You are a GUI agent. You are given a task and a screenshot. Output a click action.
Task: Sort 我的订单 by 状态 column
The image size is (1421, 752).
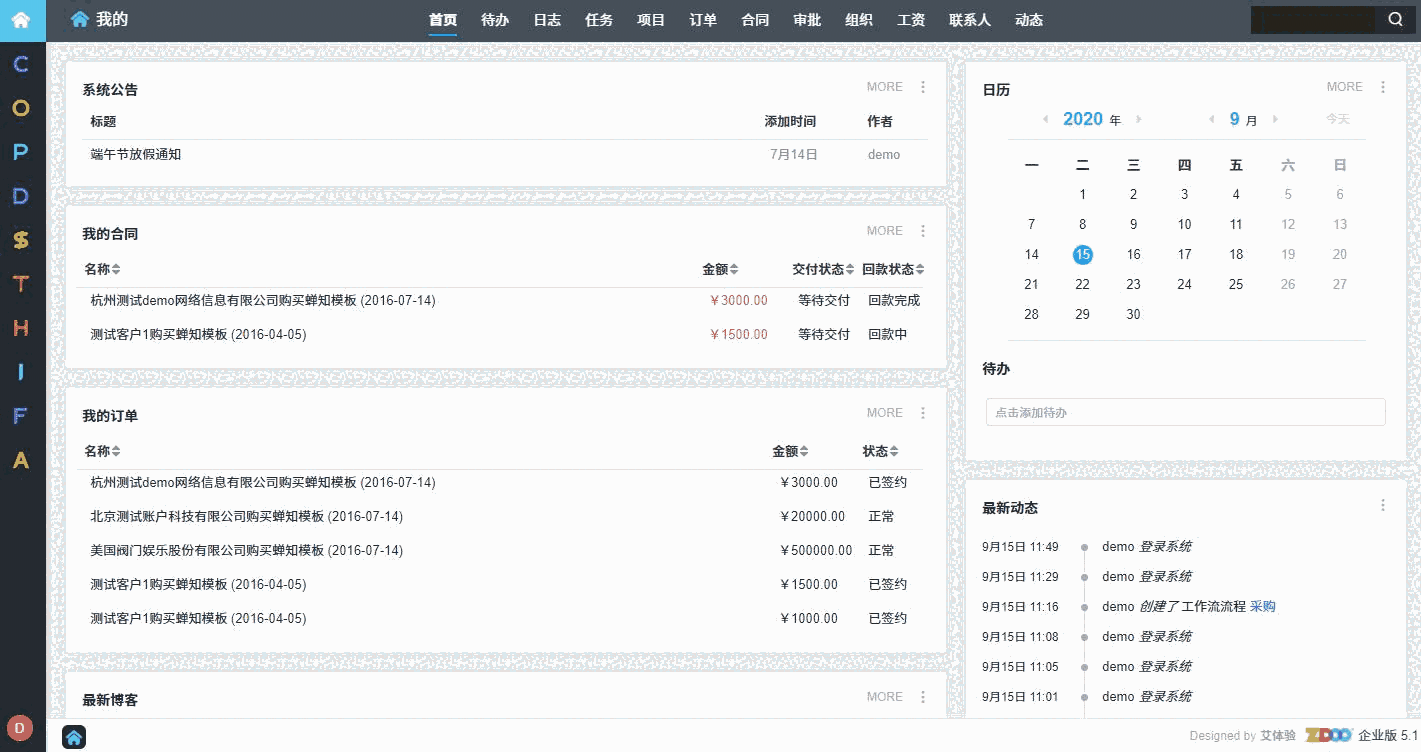click(x=878, y=450)
